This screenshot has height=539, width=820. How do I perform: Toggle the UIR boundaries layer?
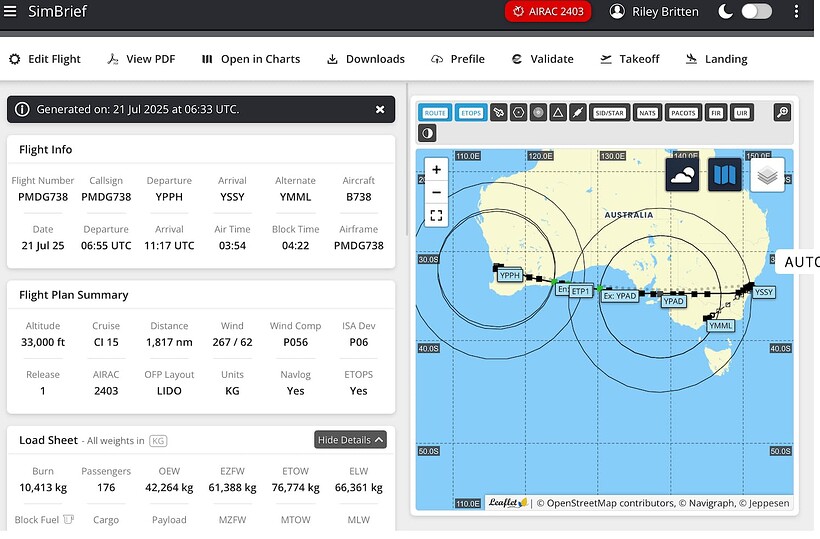[x=742, y=113]
